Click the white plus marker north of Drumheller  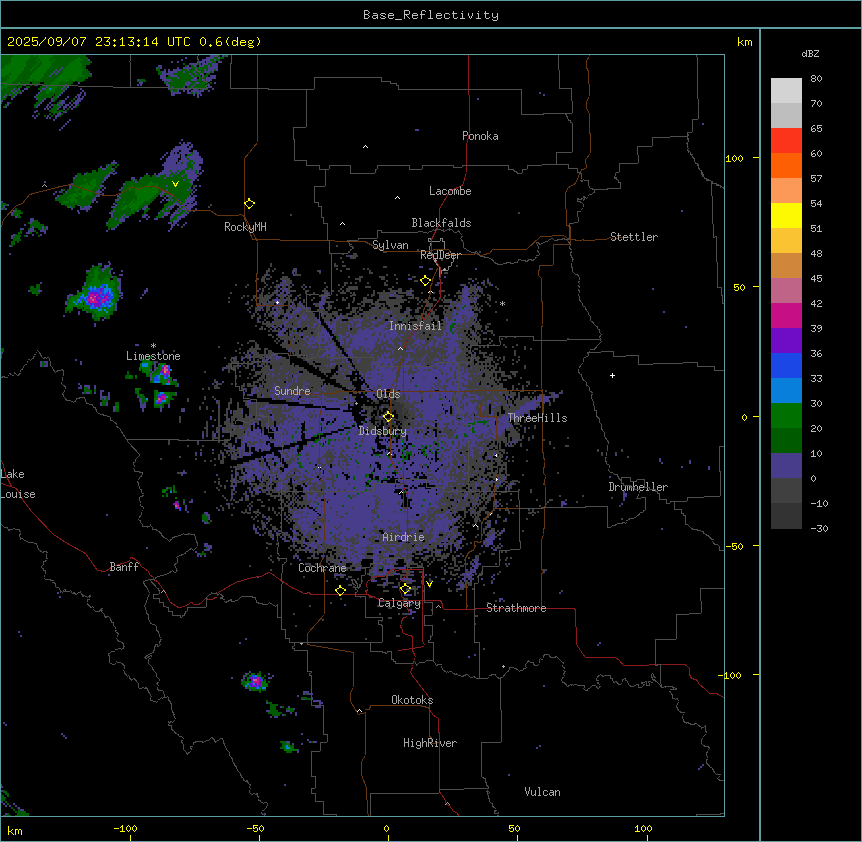[612, 375]
